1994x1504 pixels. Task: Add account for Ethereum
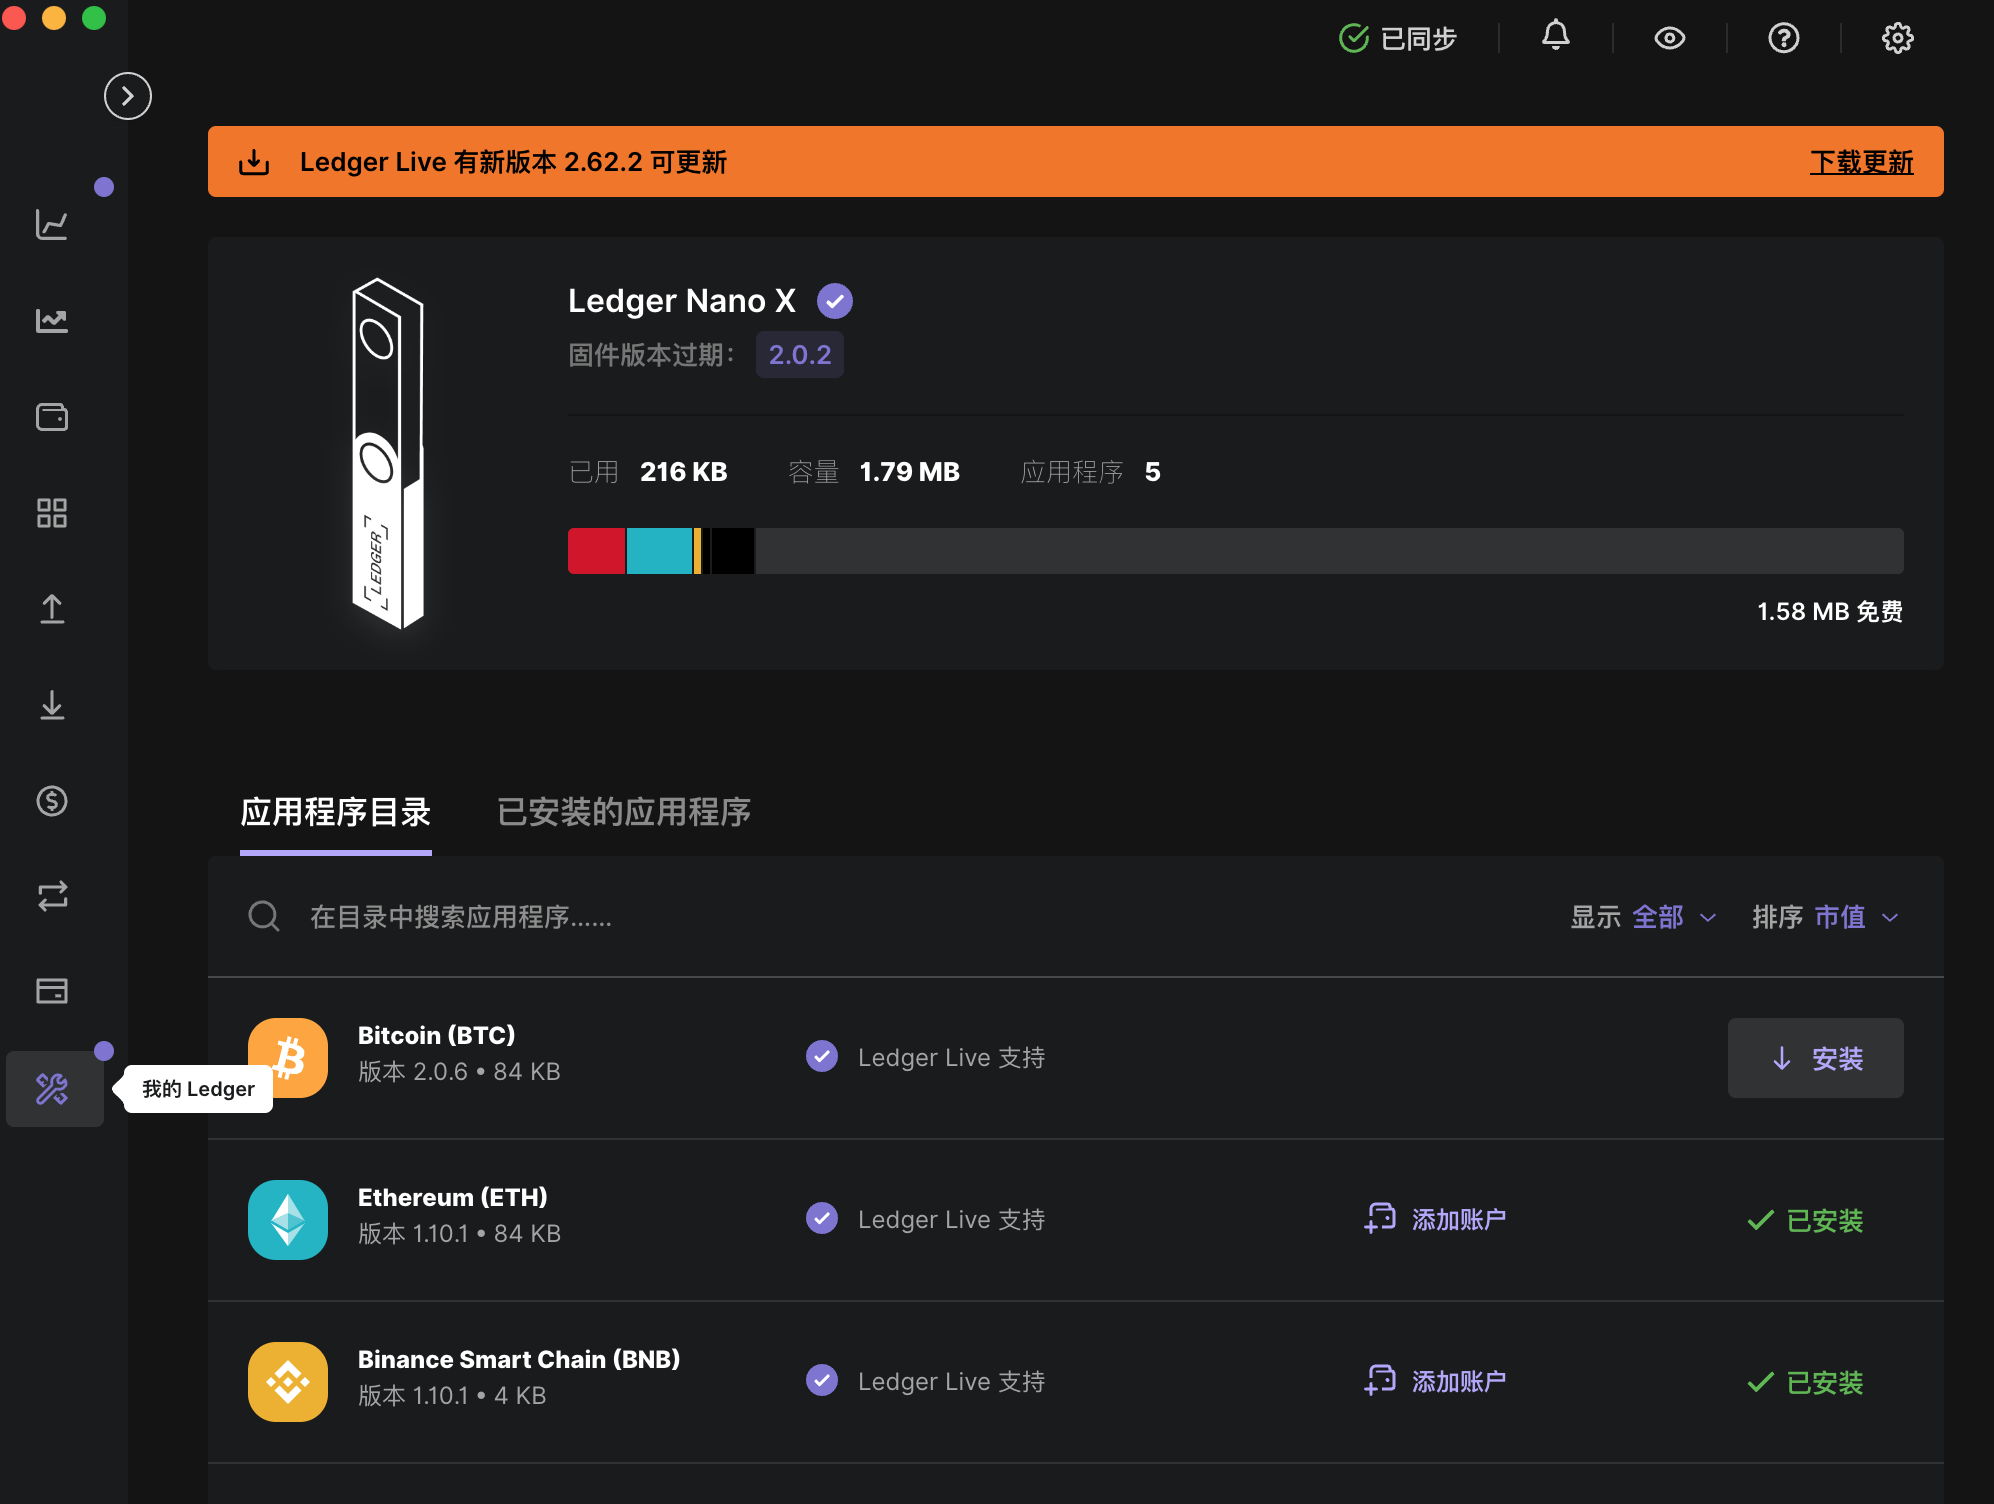pyautogui.click(x=1435, y=1219)
